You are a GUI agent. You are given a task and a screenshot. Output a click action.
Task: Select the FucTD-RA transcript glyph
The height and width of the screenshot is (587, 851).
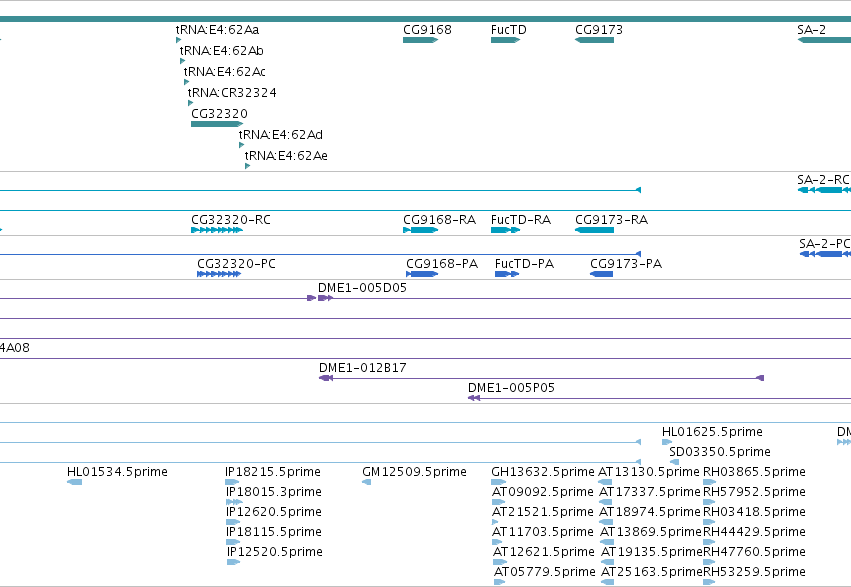505,230
